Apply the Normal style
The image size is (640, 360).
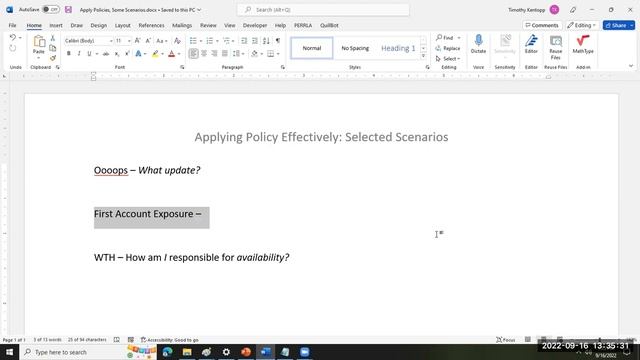coord(312,48)
